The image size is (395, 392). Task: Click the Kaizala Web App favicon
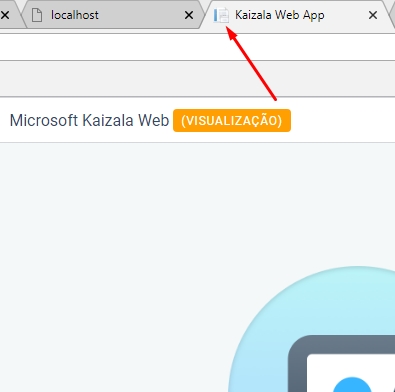coord(221,15)
